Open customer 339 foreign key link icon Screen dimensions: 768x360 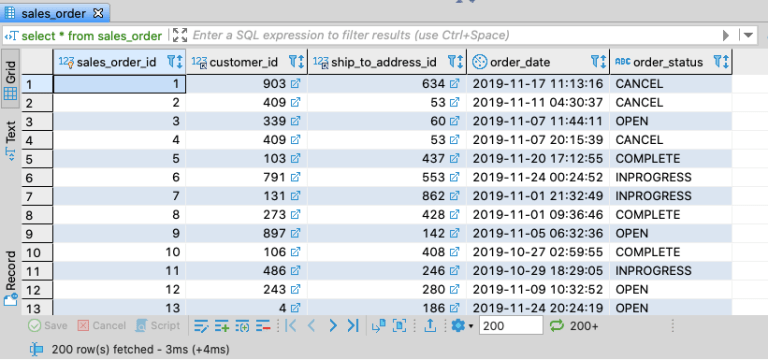295,121
